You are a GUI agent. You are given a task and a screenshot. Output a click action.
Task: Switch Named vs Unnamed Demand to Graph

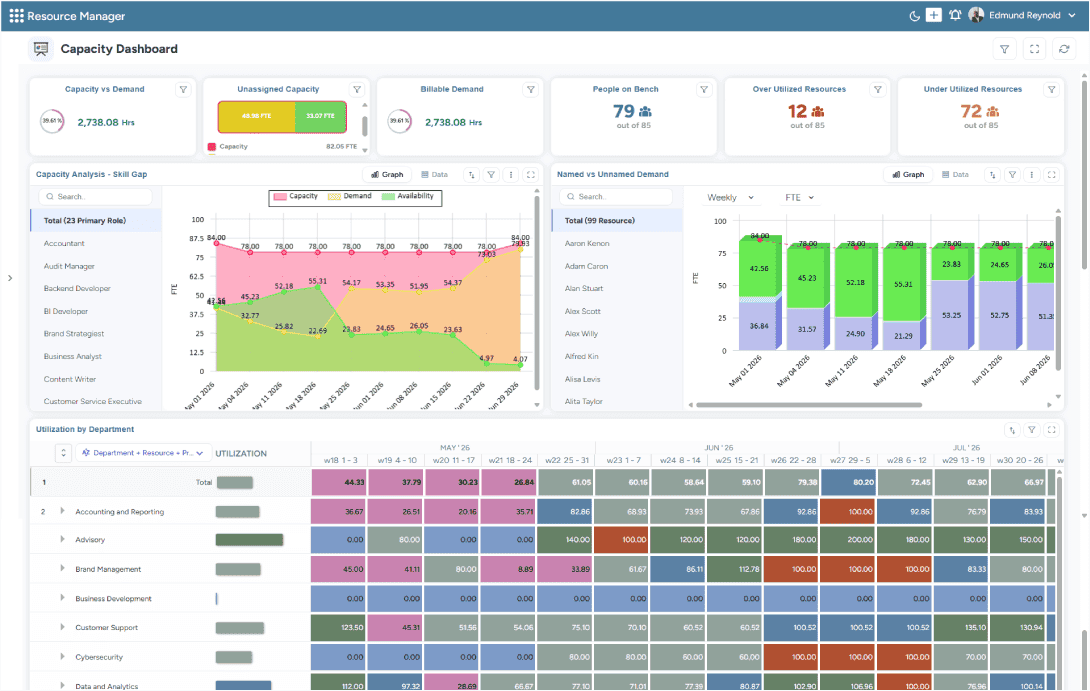(x=909, y=174)
